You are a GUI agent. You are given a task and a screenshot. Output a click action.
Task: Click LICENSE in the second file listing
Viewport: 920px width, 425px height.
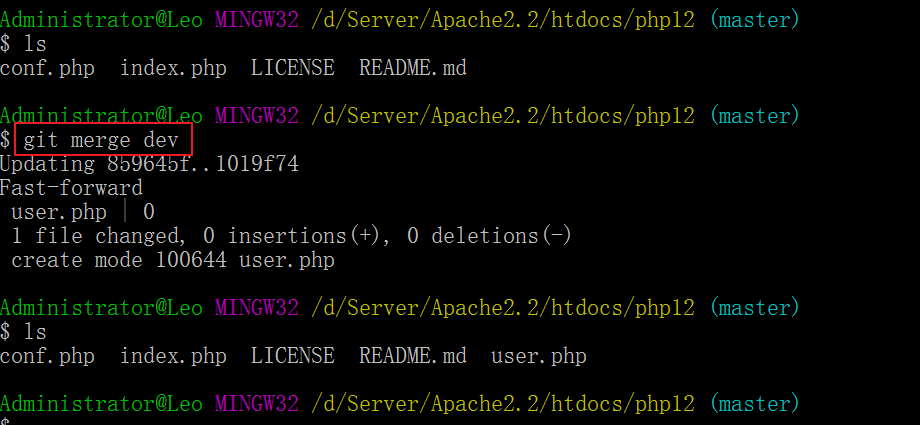pos(292,356)
